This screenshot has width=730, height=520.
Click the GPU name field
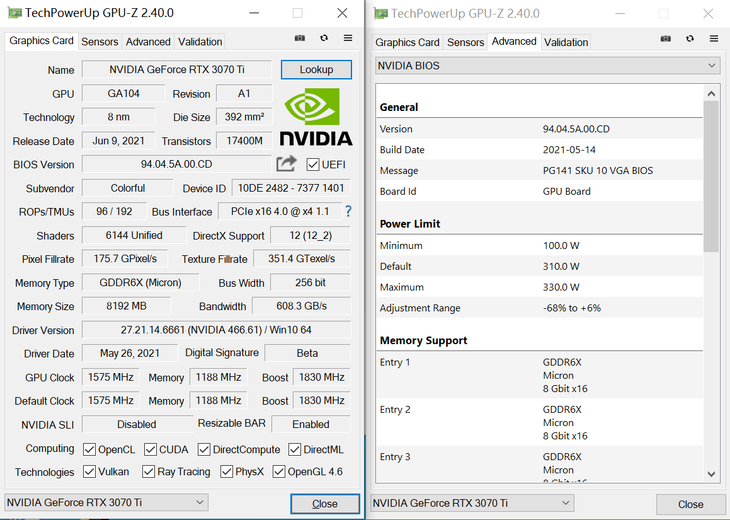coord(177,69)
